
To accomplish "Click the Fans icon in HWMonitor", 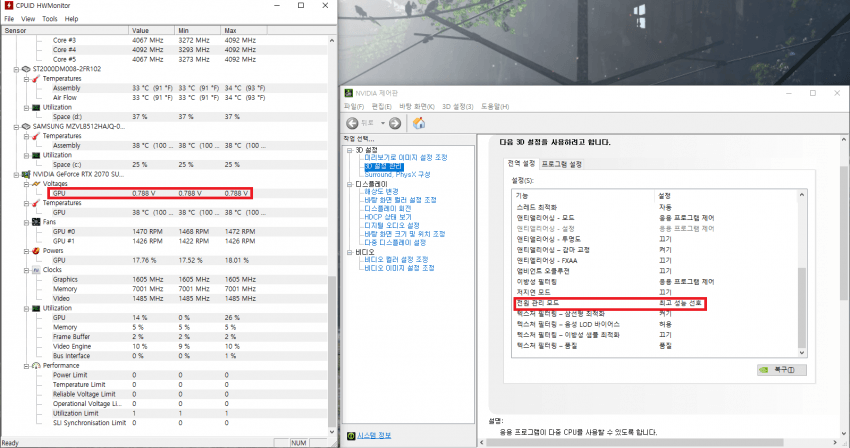I will pos(36,222).
